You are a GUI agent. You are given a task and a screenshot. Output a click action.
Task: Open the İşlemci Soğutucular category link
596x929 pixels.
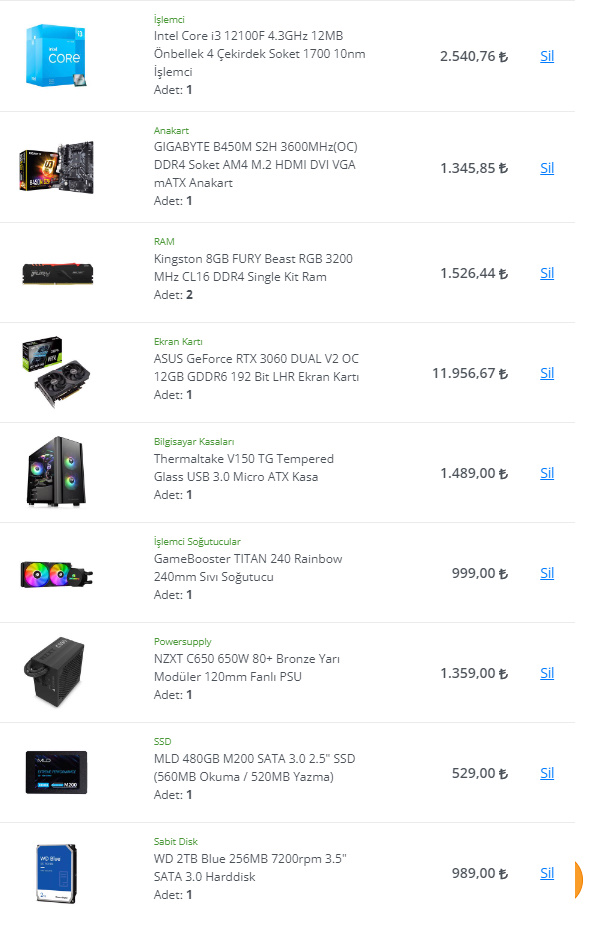pos(197,542)
